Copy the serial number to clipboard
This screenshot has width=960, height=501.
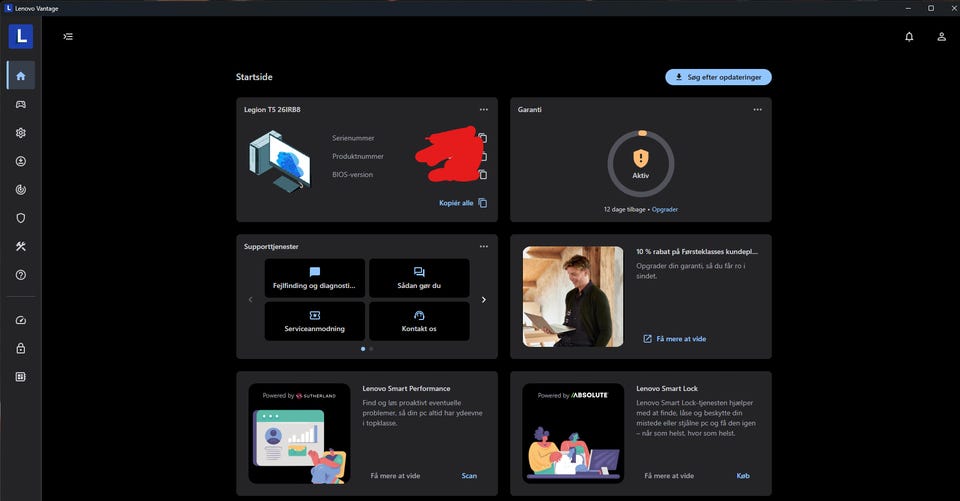coord(483,138)
